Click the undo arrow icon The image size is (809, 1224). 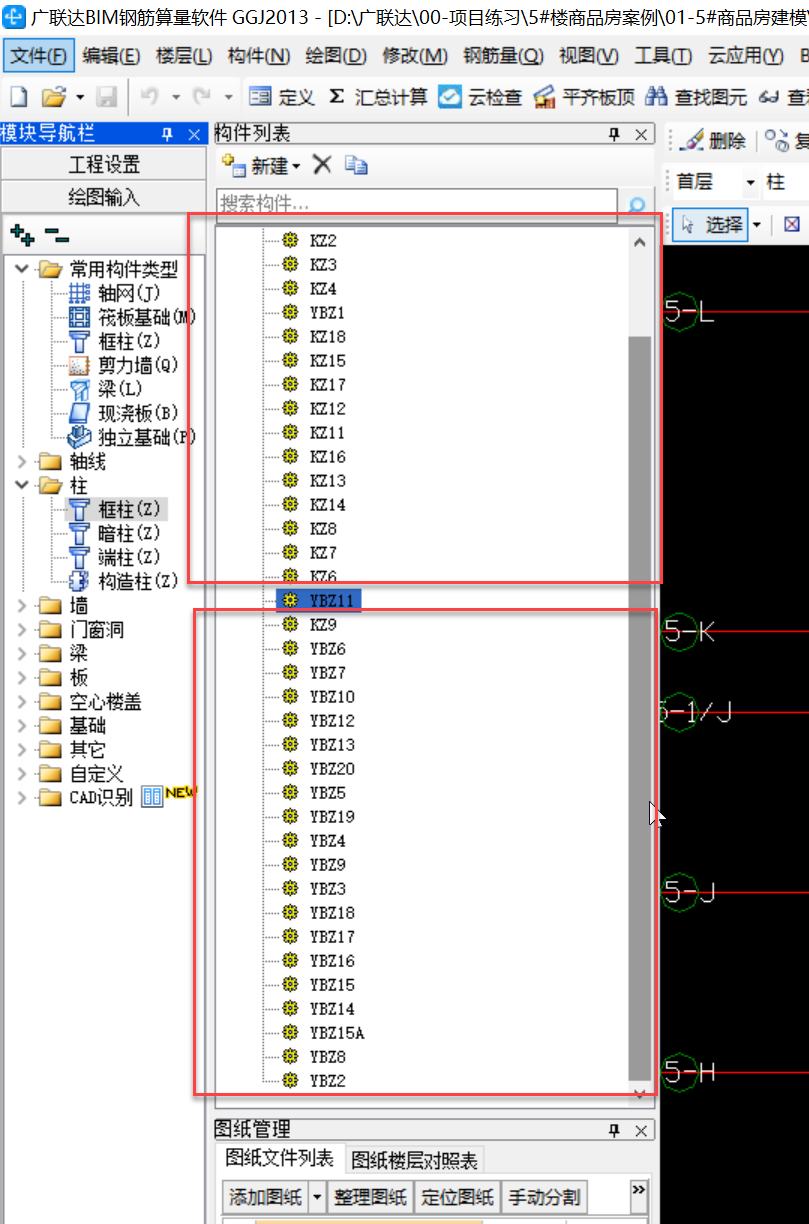coord(150,97)
